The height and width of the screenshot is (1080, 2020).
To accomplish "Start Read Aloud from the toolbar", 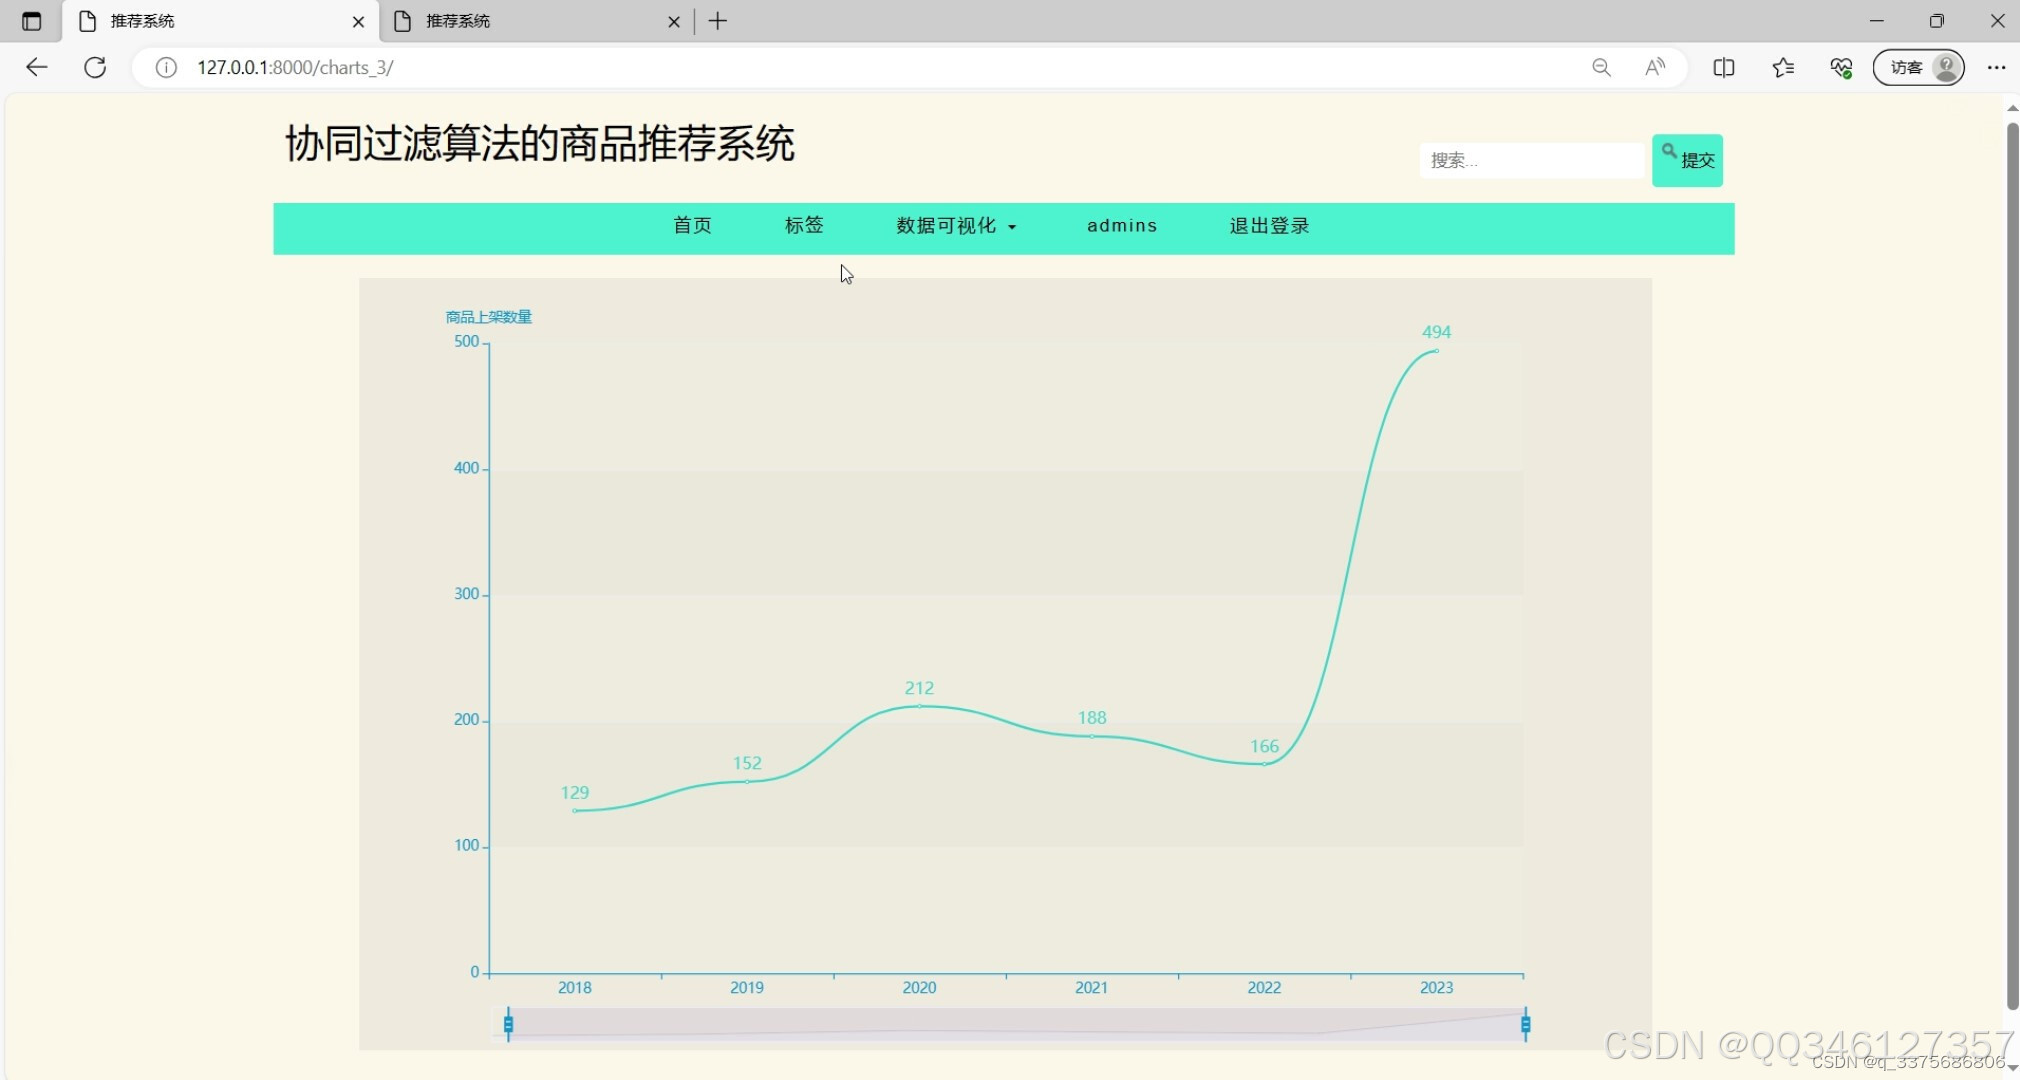I will tap(1655, 67).
